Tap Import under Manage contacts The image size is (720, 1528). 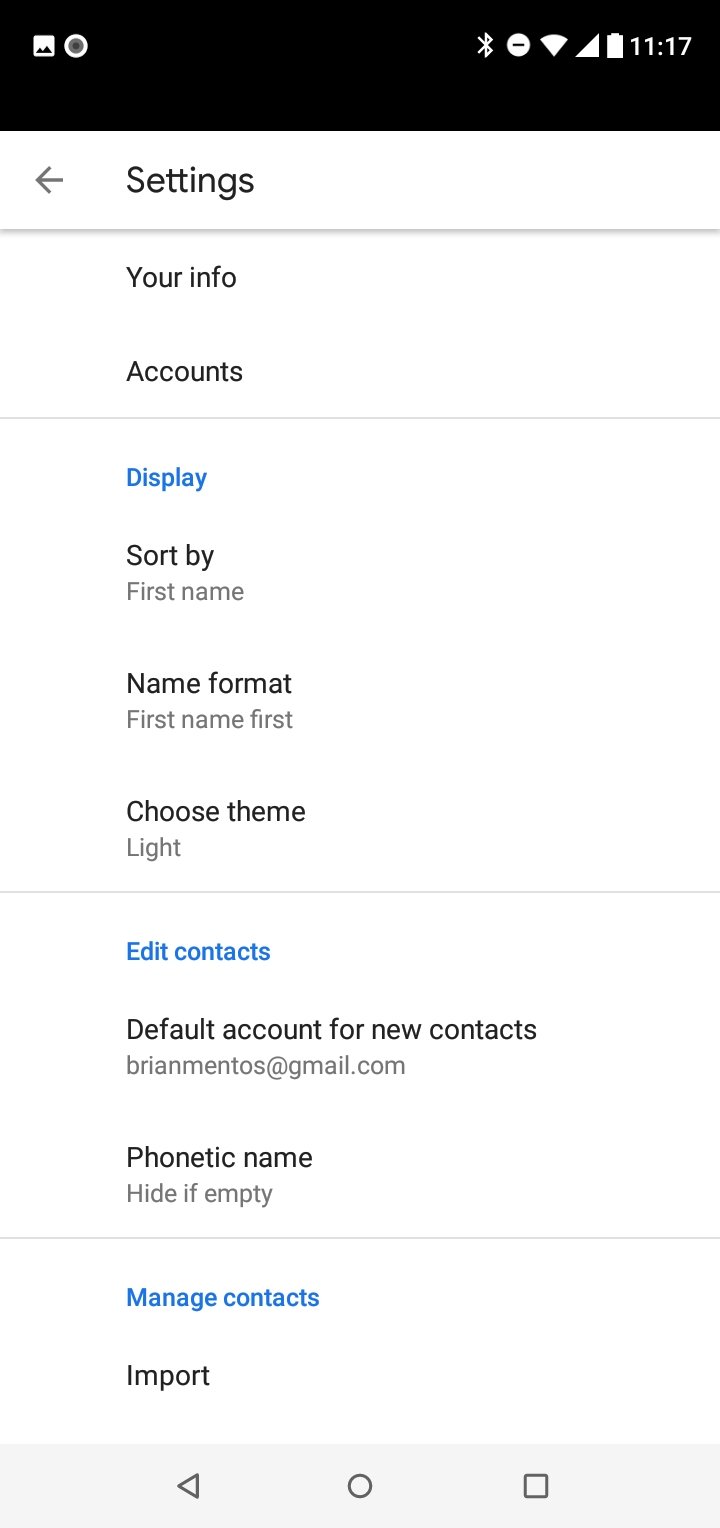click(360, 1376)
